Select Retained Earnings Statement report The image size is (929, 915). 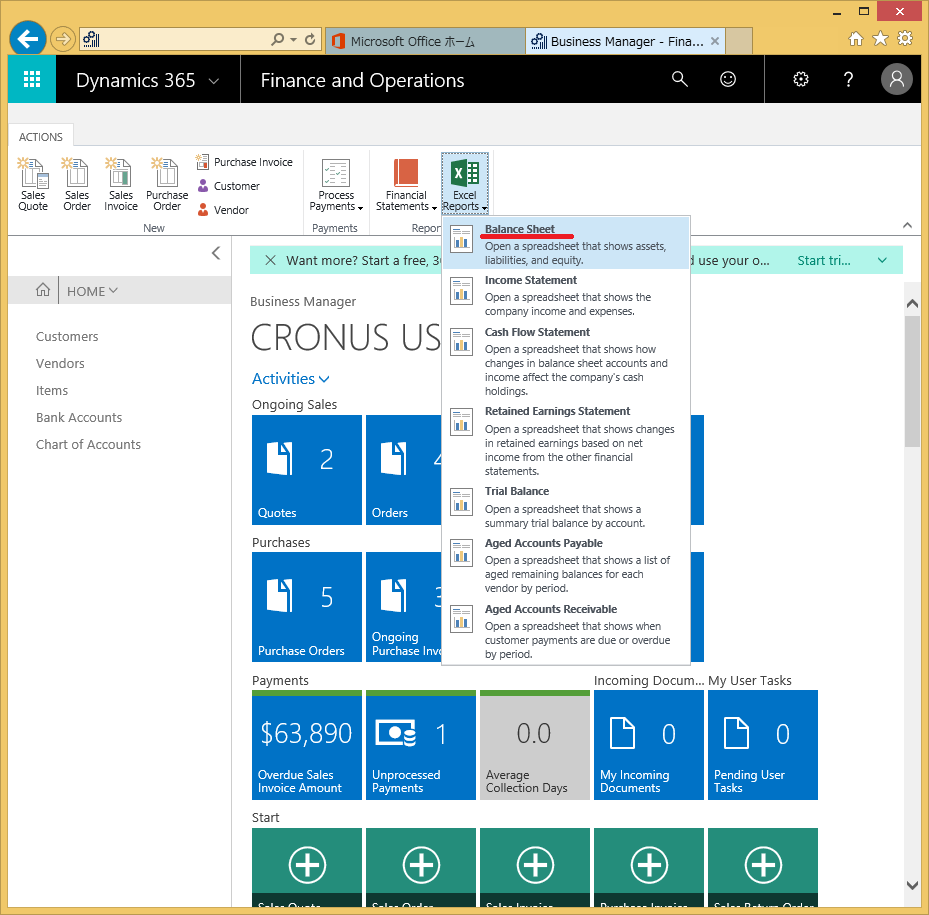[566, 441]
